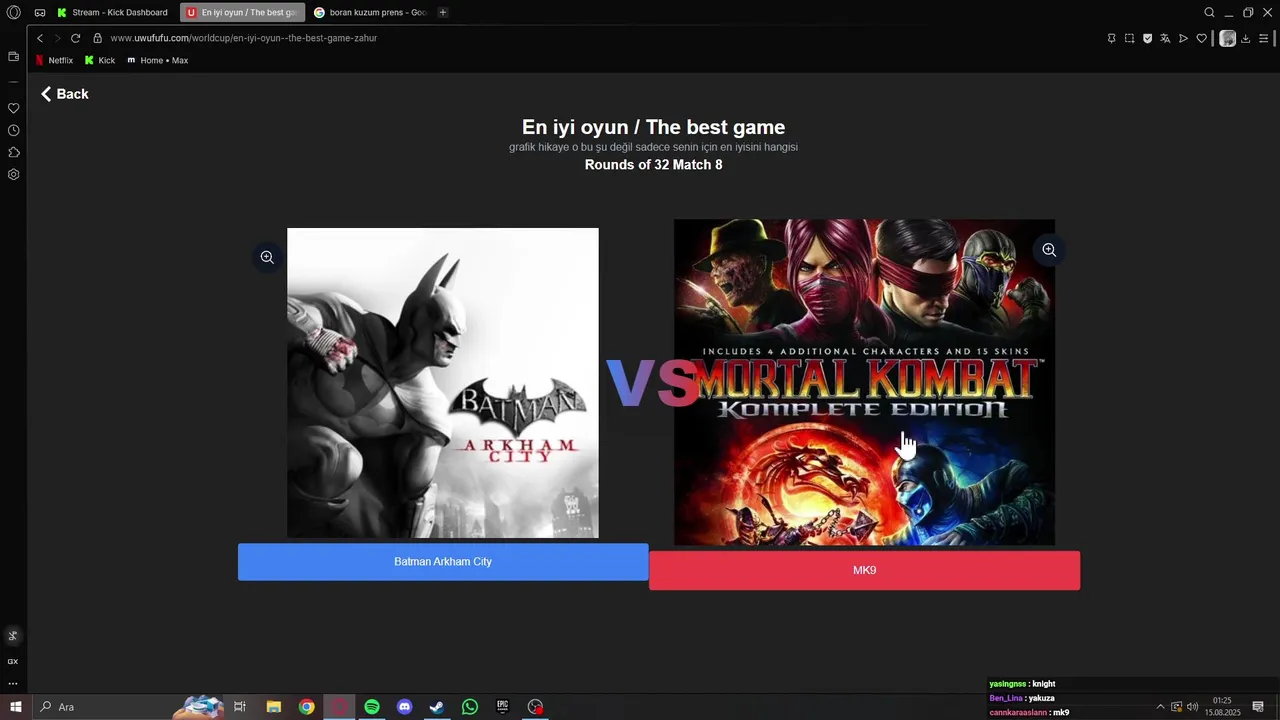Open a new browser tab
This screenshot has height=720, width=1280.
[443, 13]
